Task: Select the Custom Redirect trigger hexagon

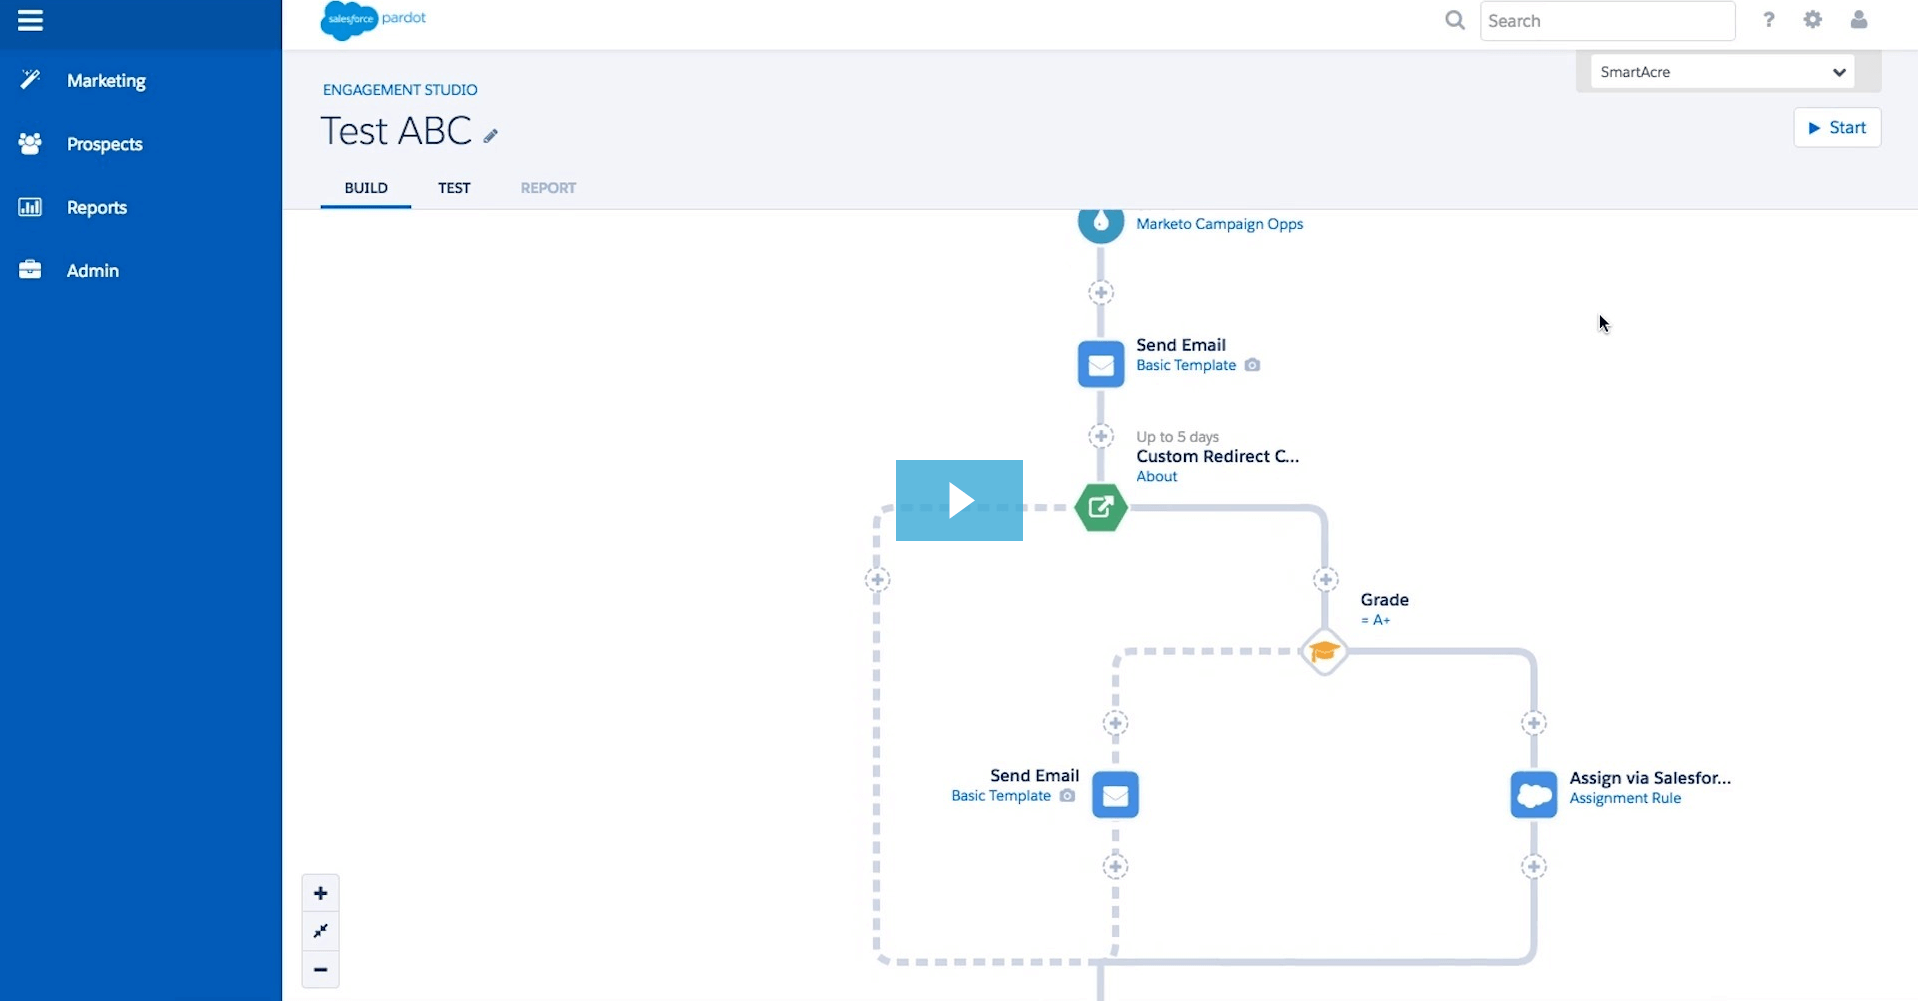Action: (1101, 508)
